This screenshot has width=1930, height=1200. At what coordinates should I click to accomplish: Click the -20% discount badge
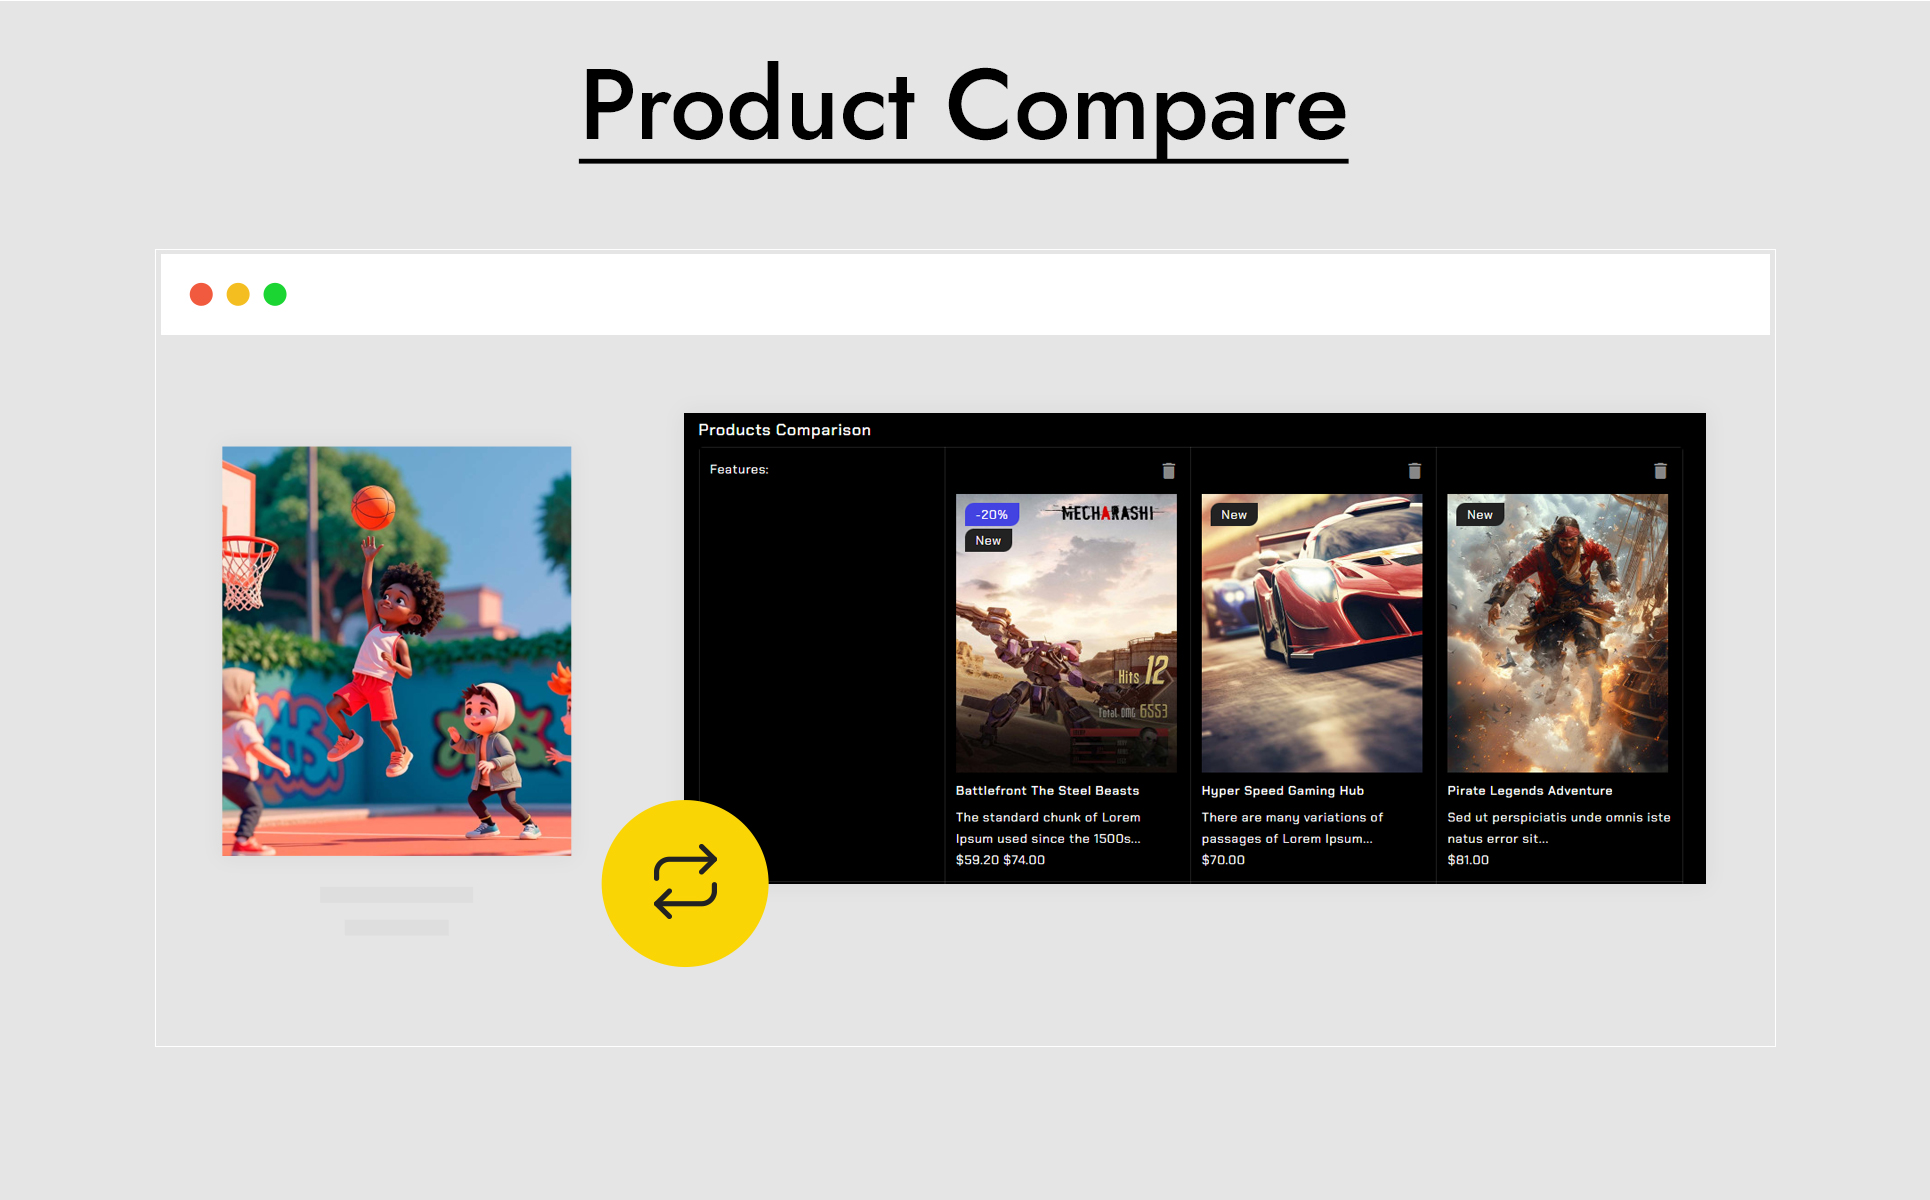coord(991,514)
